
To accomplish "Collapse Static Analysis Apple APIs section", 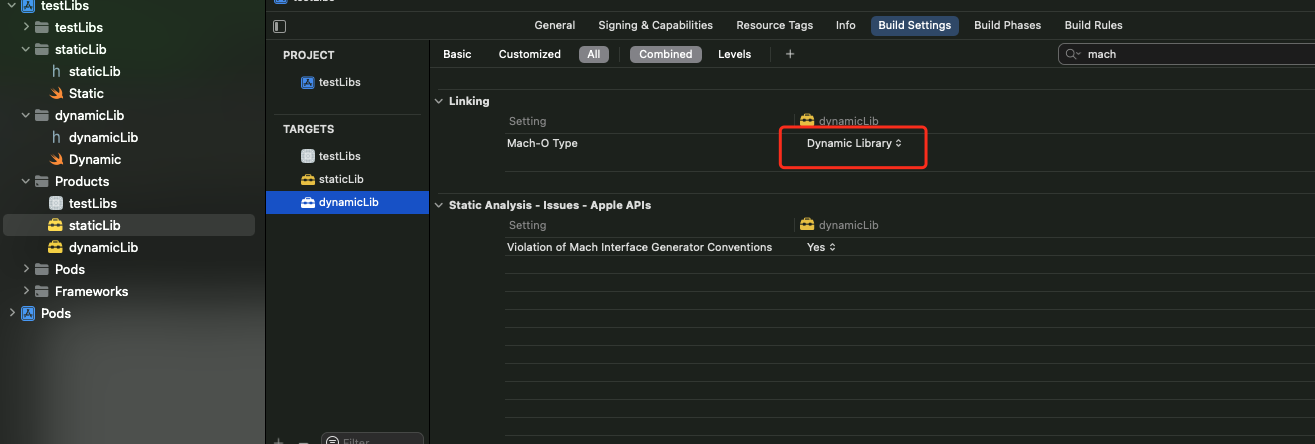I will (x=439, y=205).
